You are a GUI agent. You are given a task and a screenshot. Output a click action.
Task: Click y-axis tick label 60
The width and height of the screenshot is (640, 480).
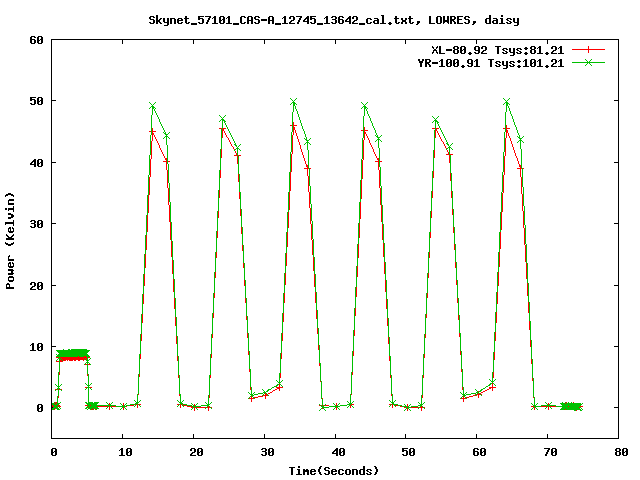pyautogui.click(x=36, y=40)
